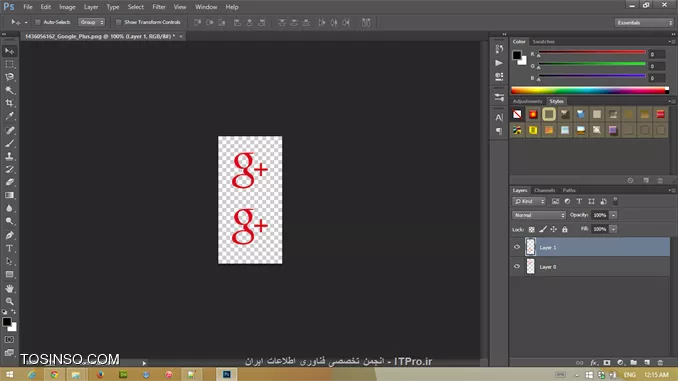678x381 pixels.
Task: Toggle lock image pixels
Action: coord(543,229)
